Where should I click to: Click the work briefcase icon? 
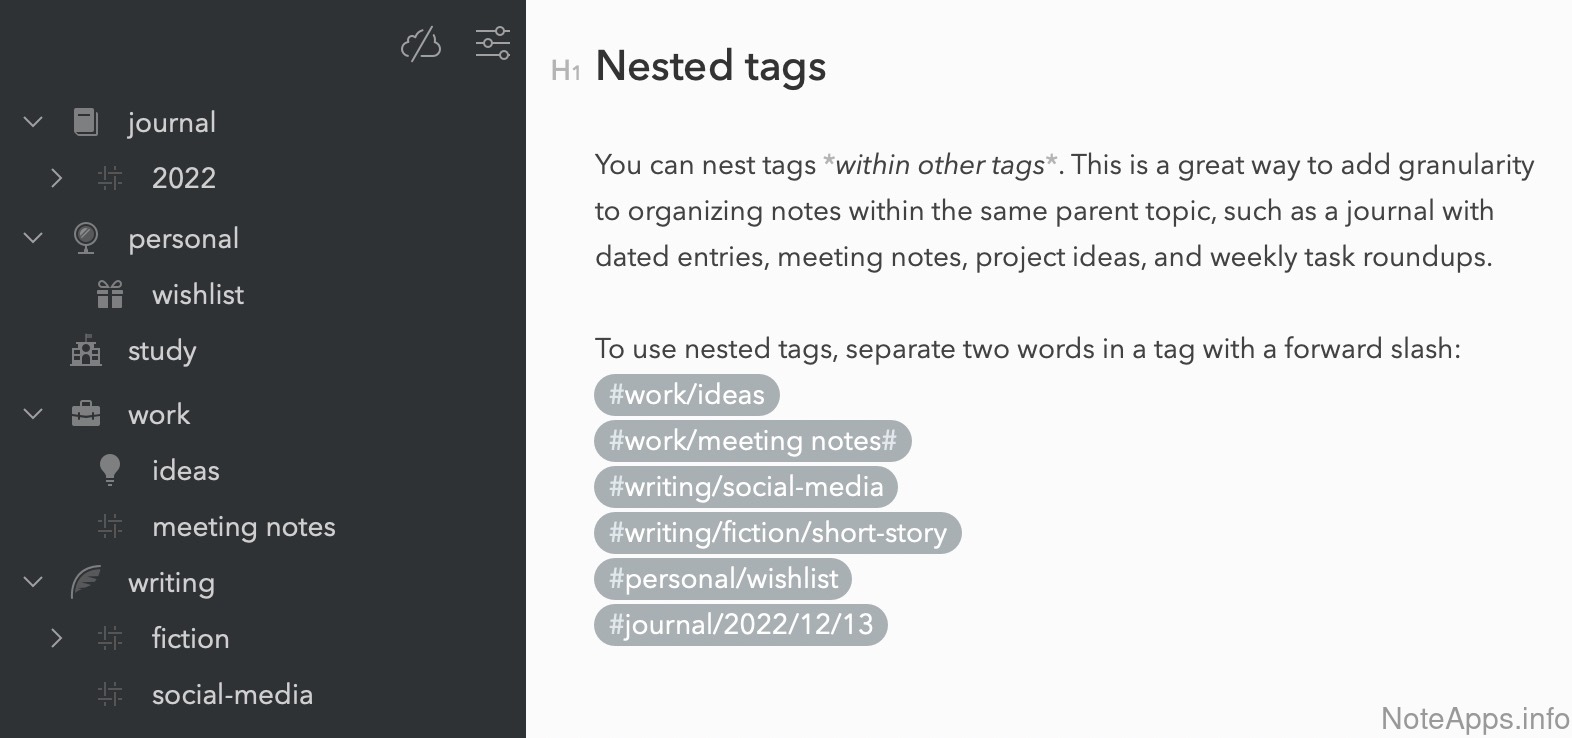pos(86,414)
